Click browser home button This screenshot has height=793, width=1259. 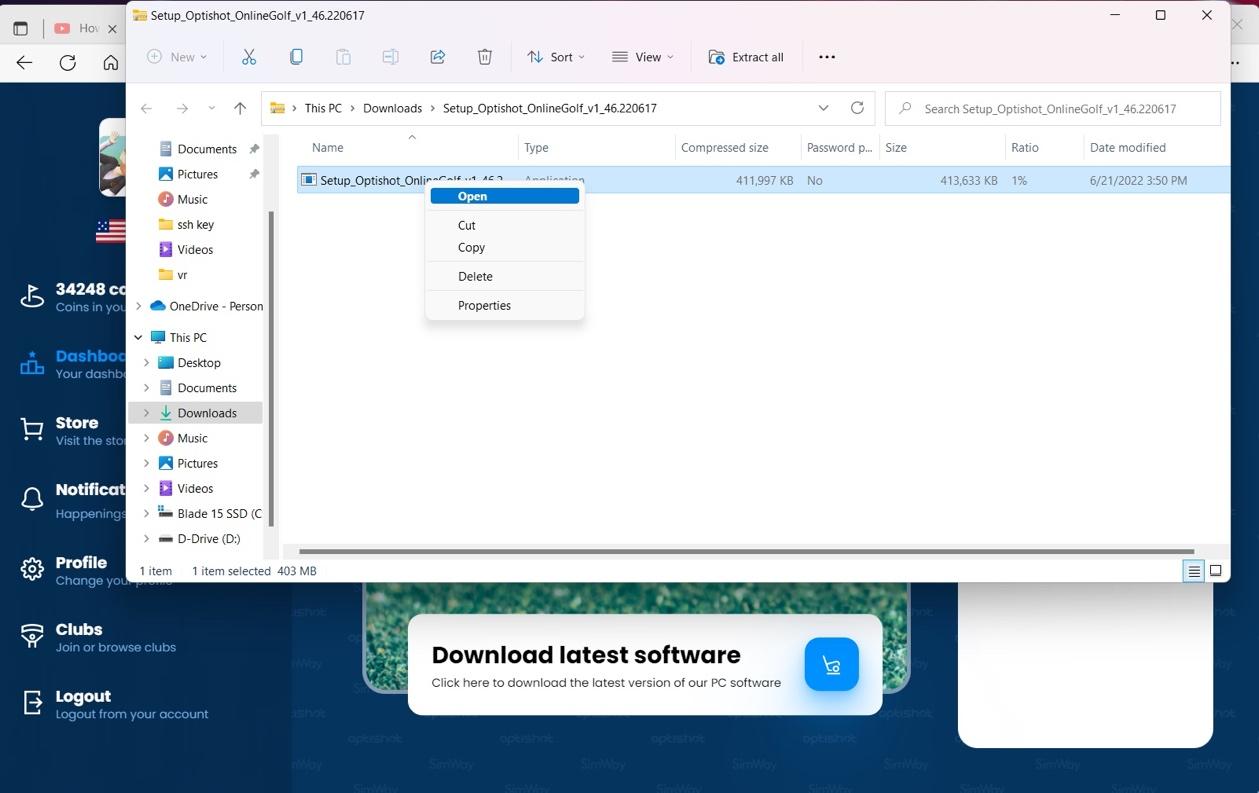pos(110,63)
